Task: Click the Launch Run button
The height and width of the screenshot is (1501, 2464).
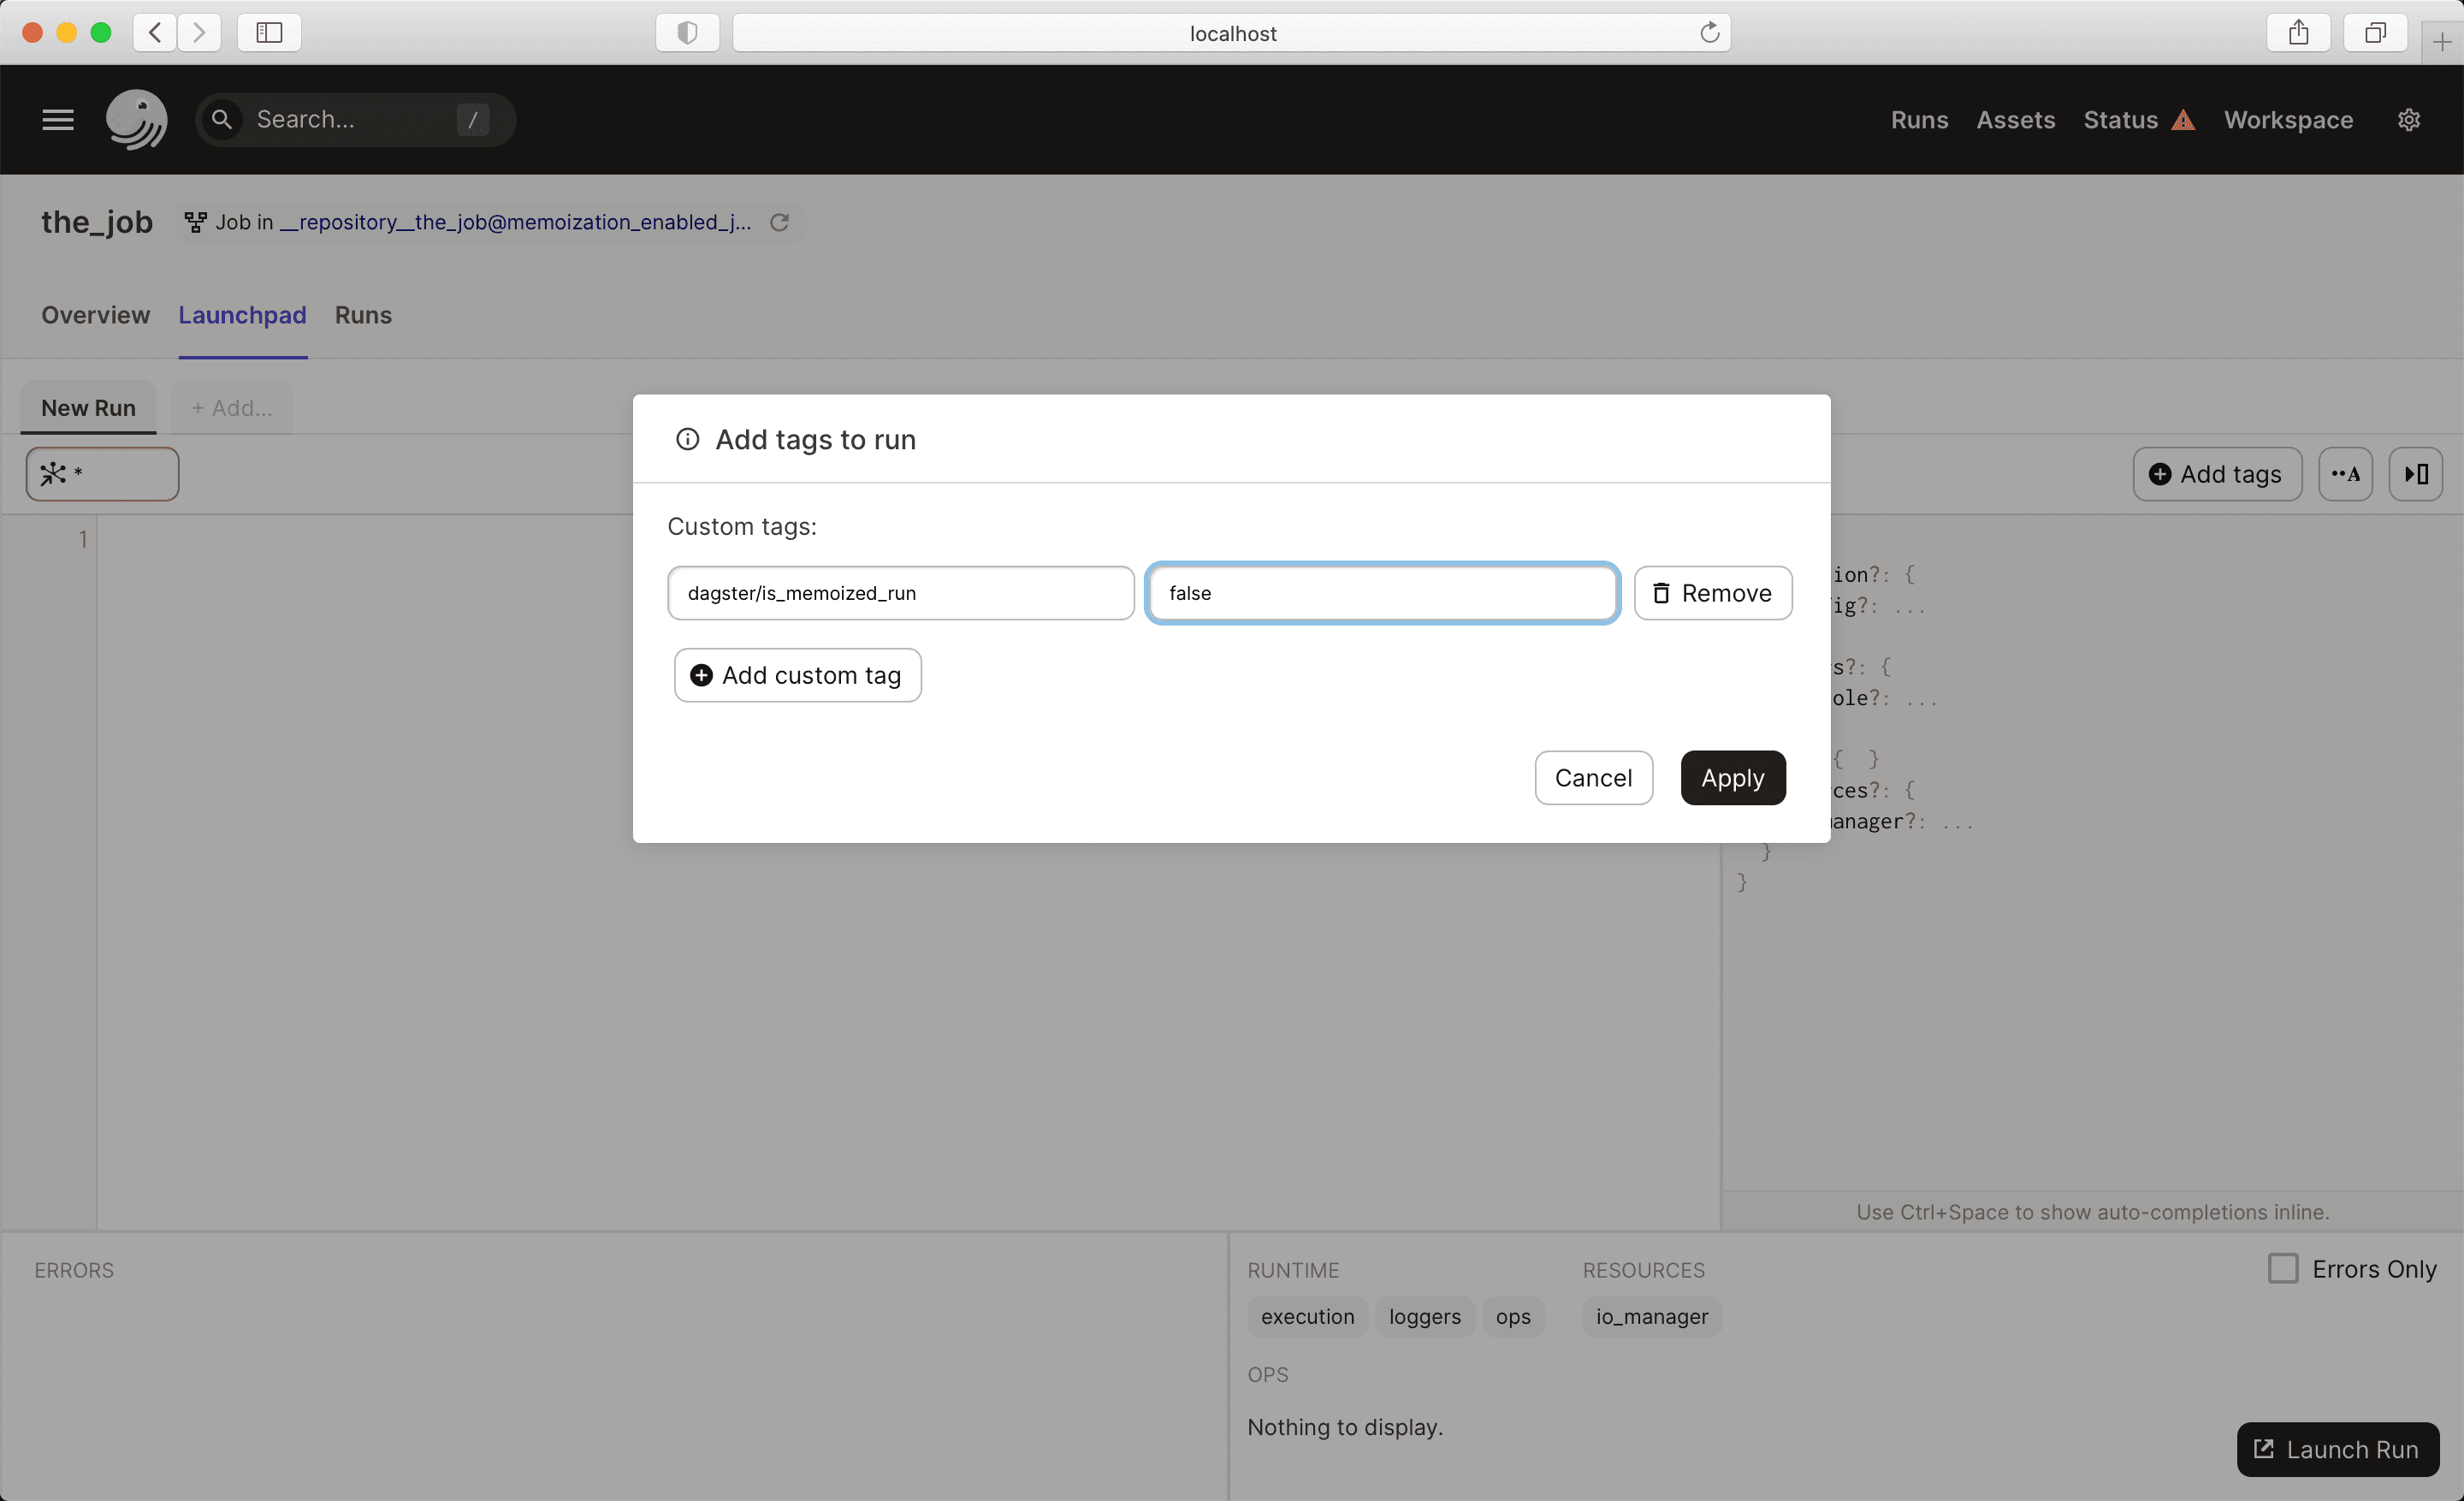Action: pos(2337,1449)
